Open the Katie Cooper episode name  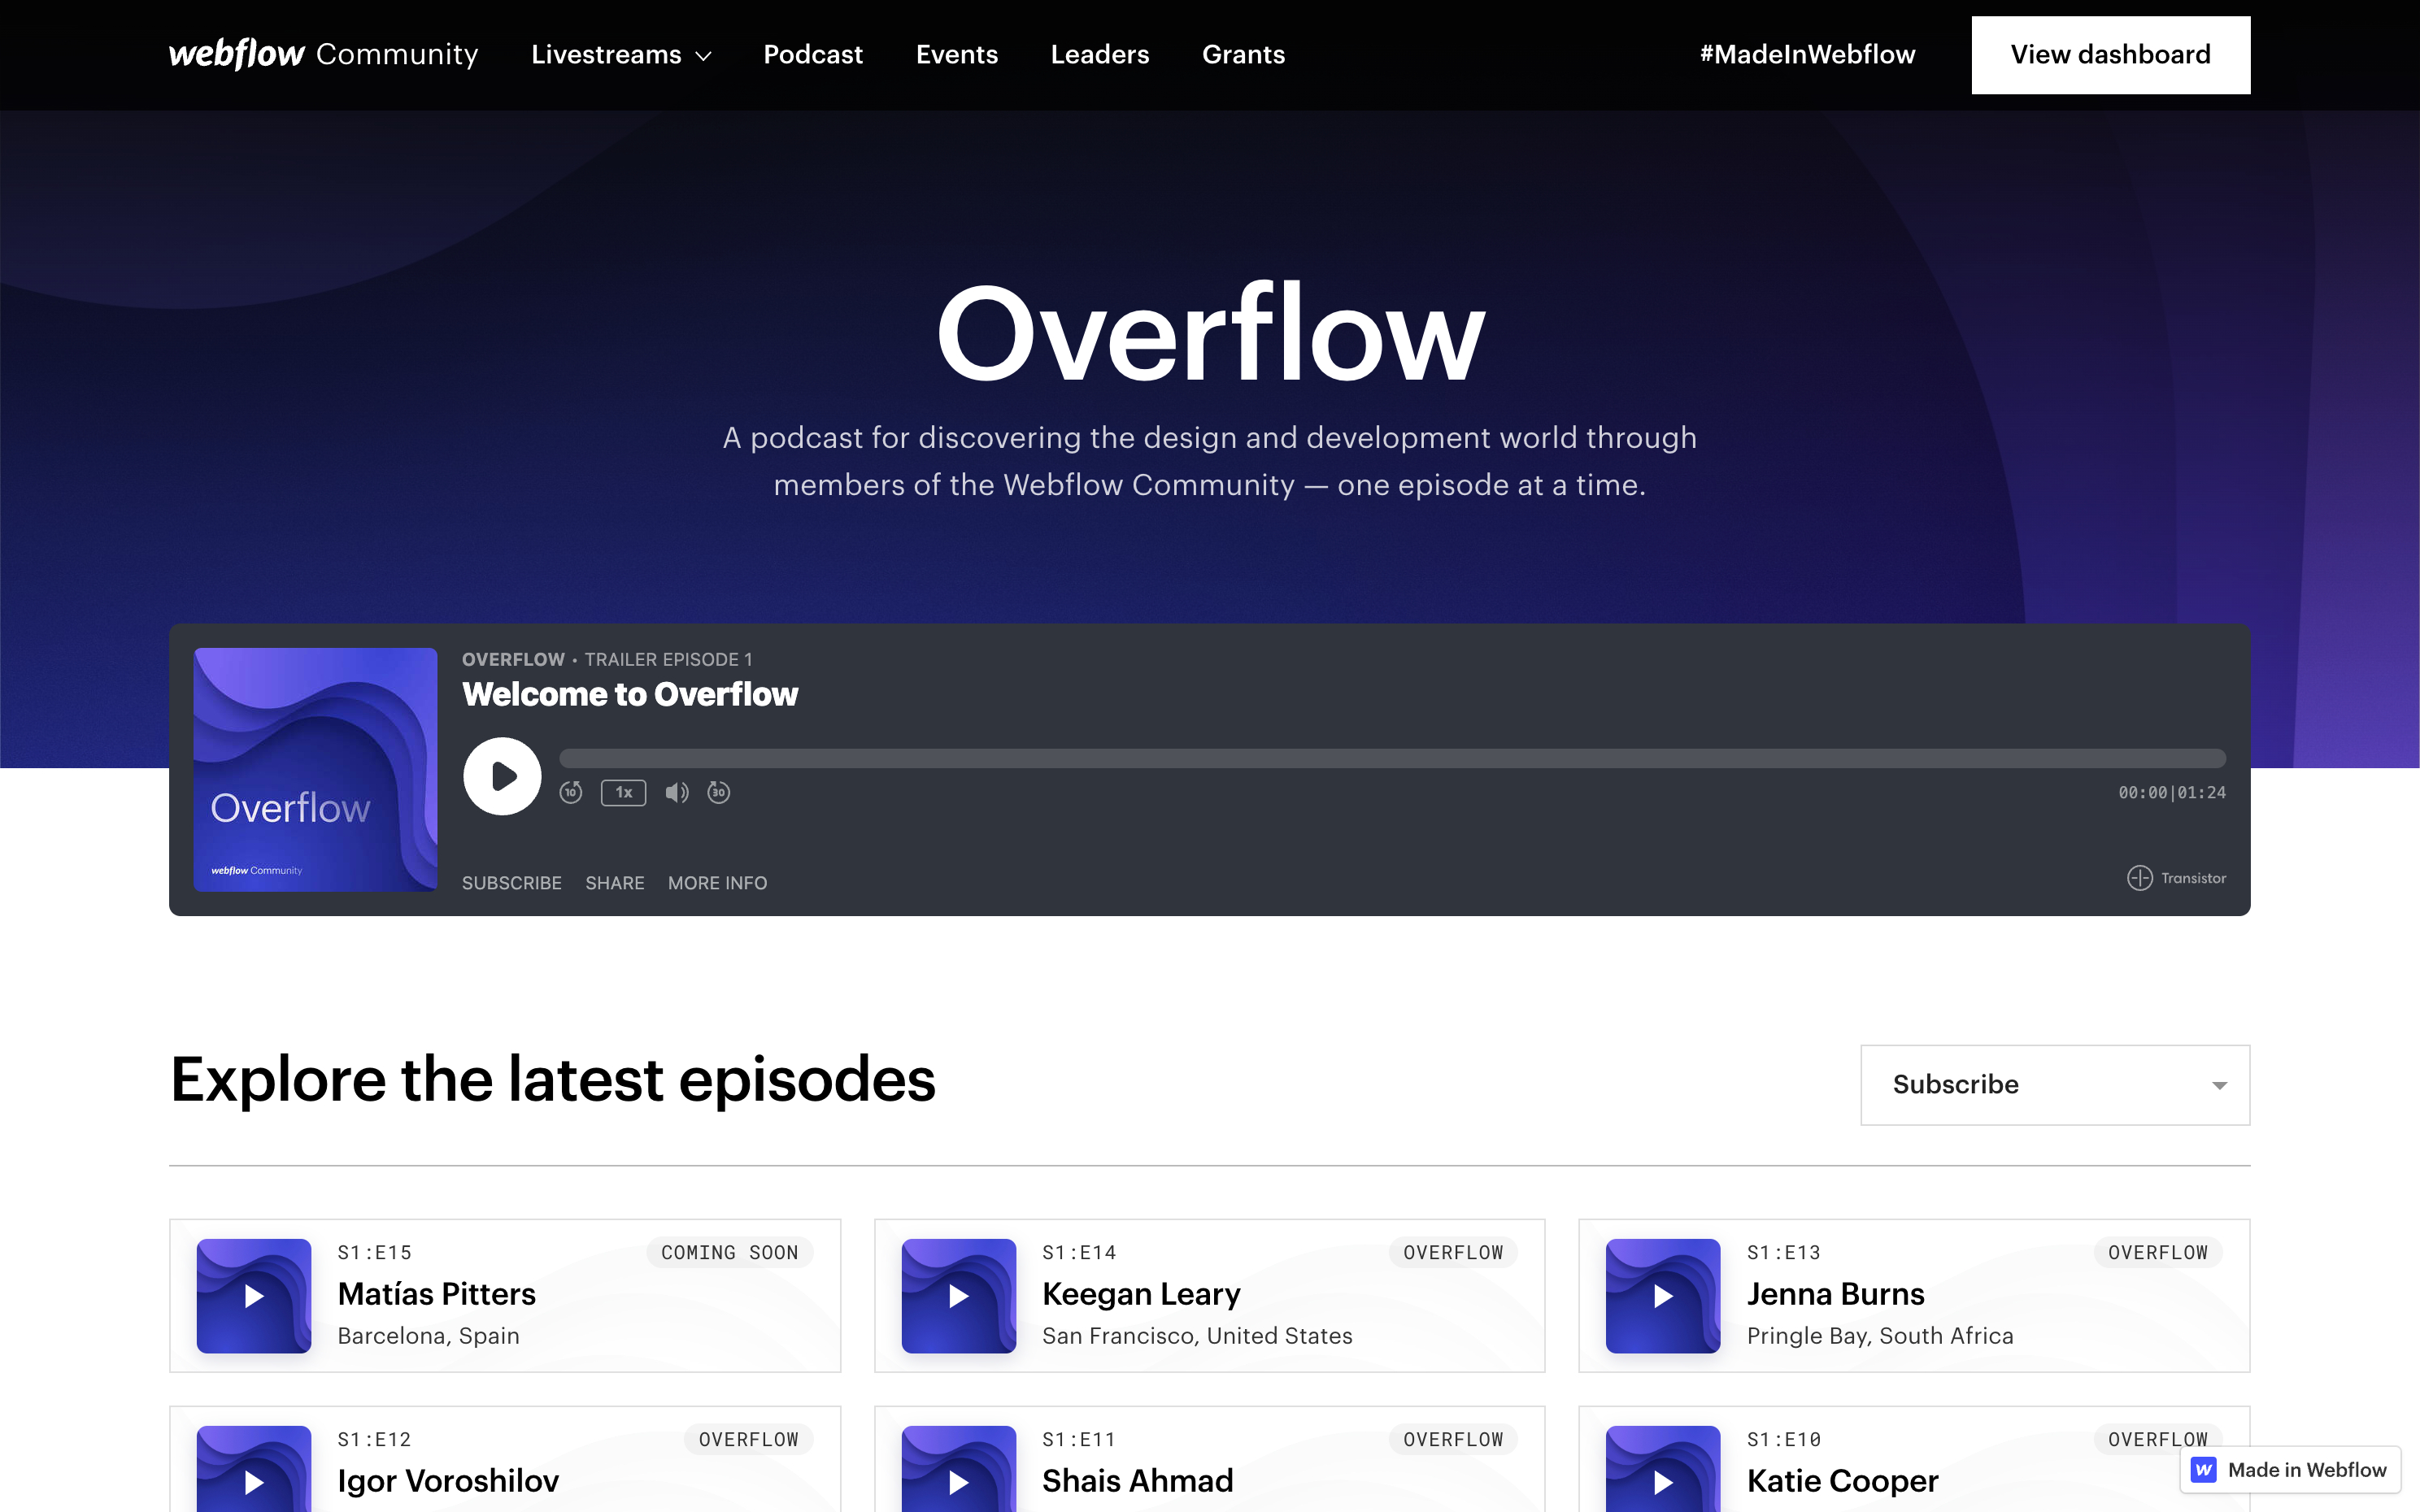pyautogui.click(x=1843, y=1481)
